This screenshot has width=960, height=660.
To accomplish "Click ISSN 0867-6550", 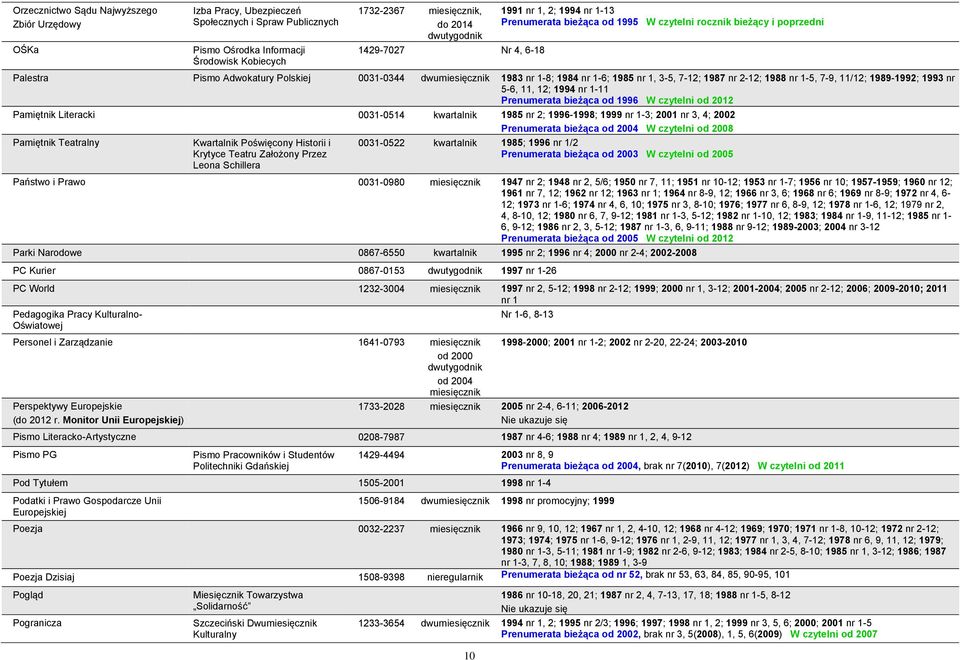I will (381, 253).
